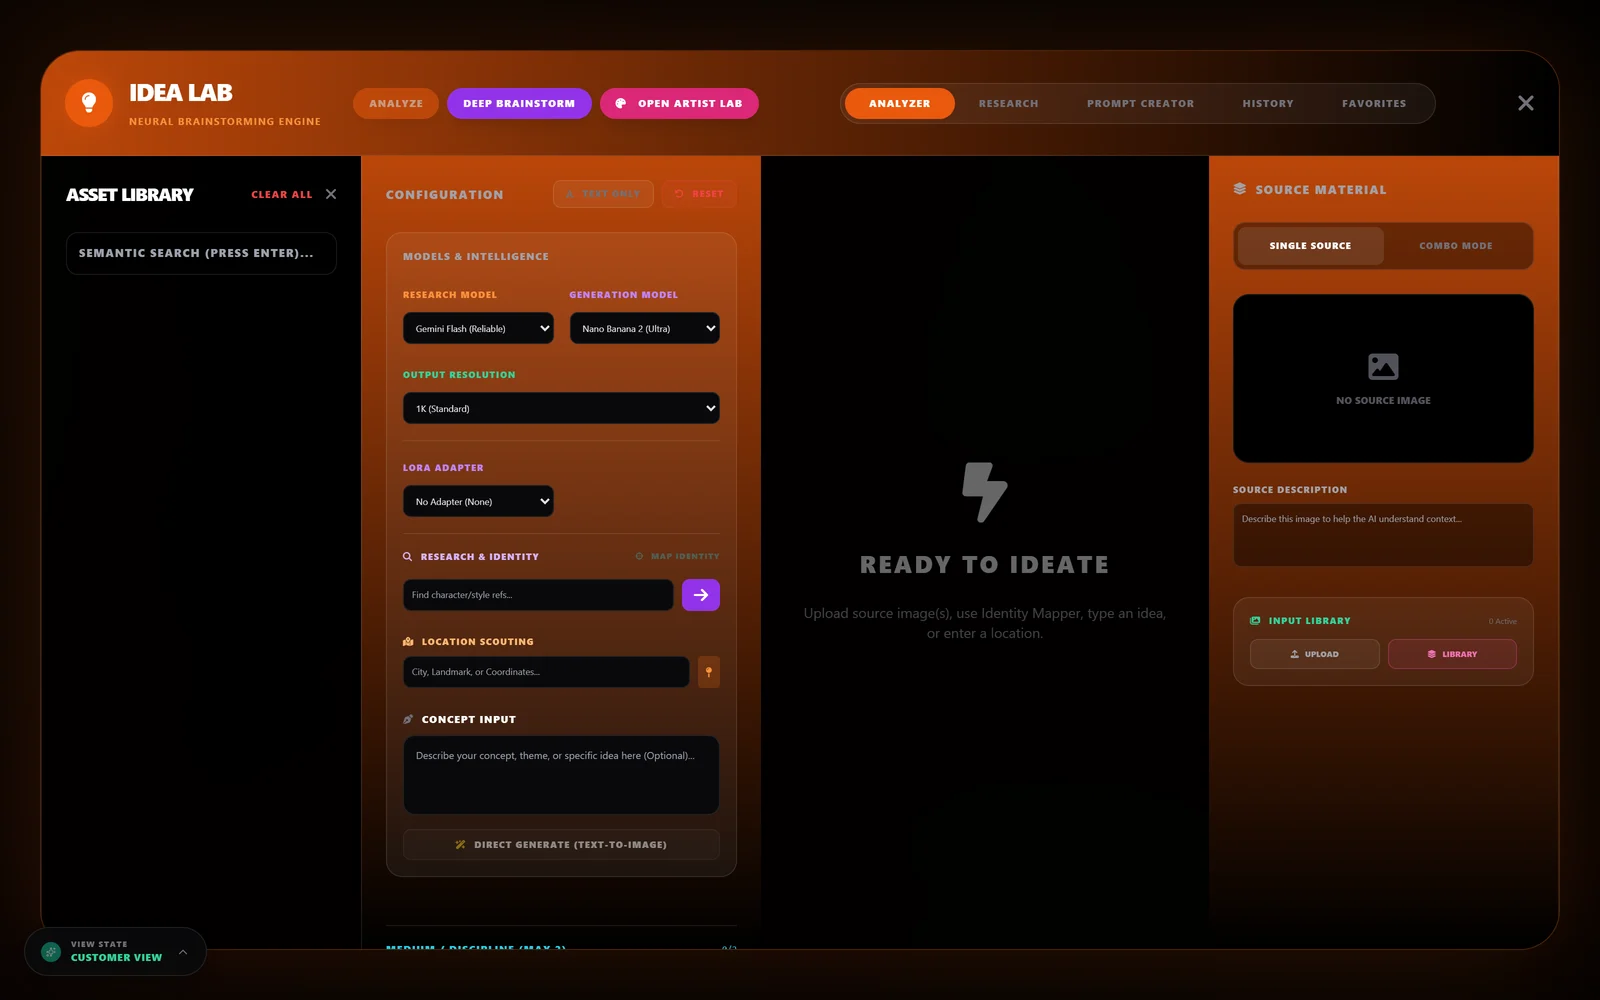Click Map Identity
The height and width of the screenshot is (1000, 1600).
coord(677,557)
